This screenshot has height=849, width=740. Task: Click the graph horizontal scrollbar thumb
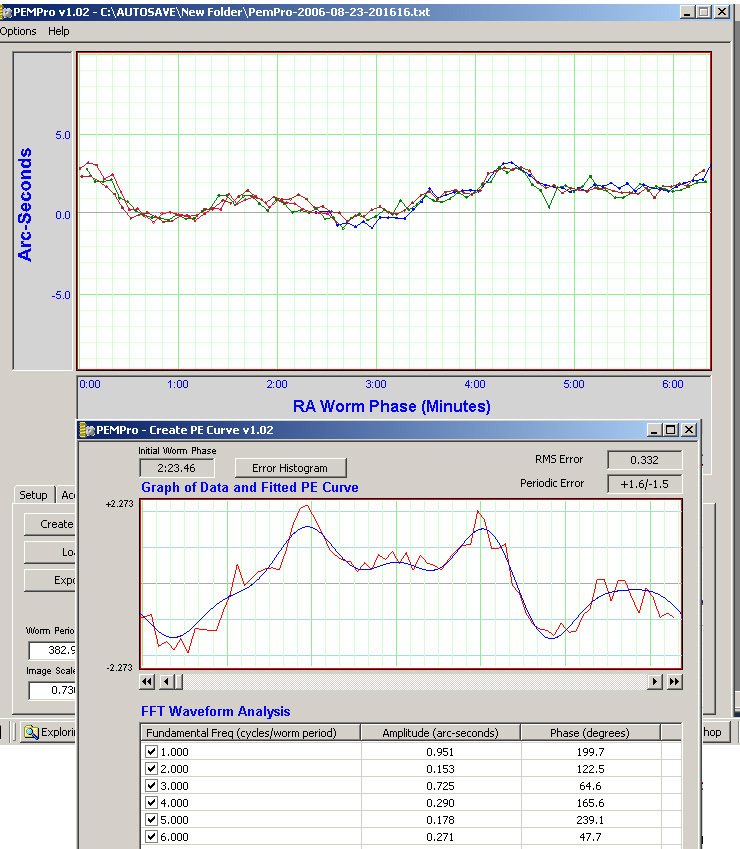(179, 682)
